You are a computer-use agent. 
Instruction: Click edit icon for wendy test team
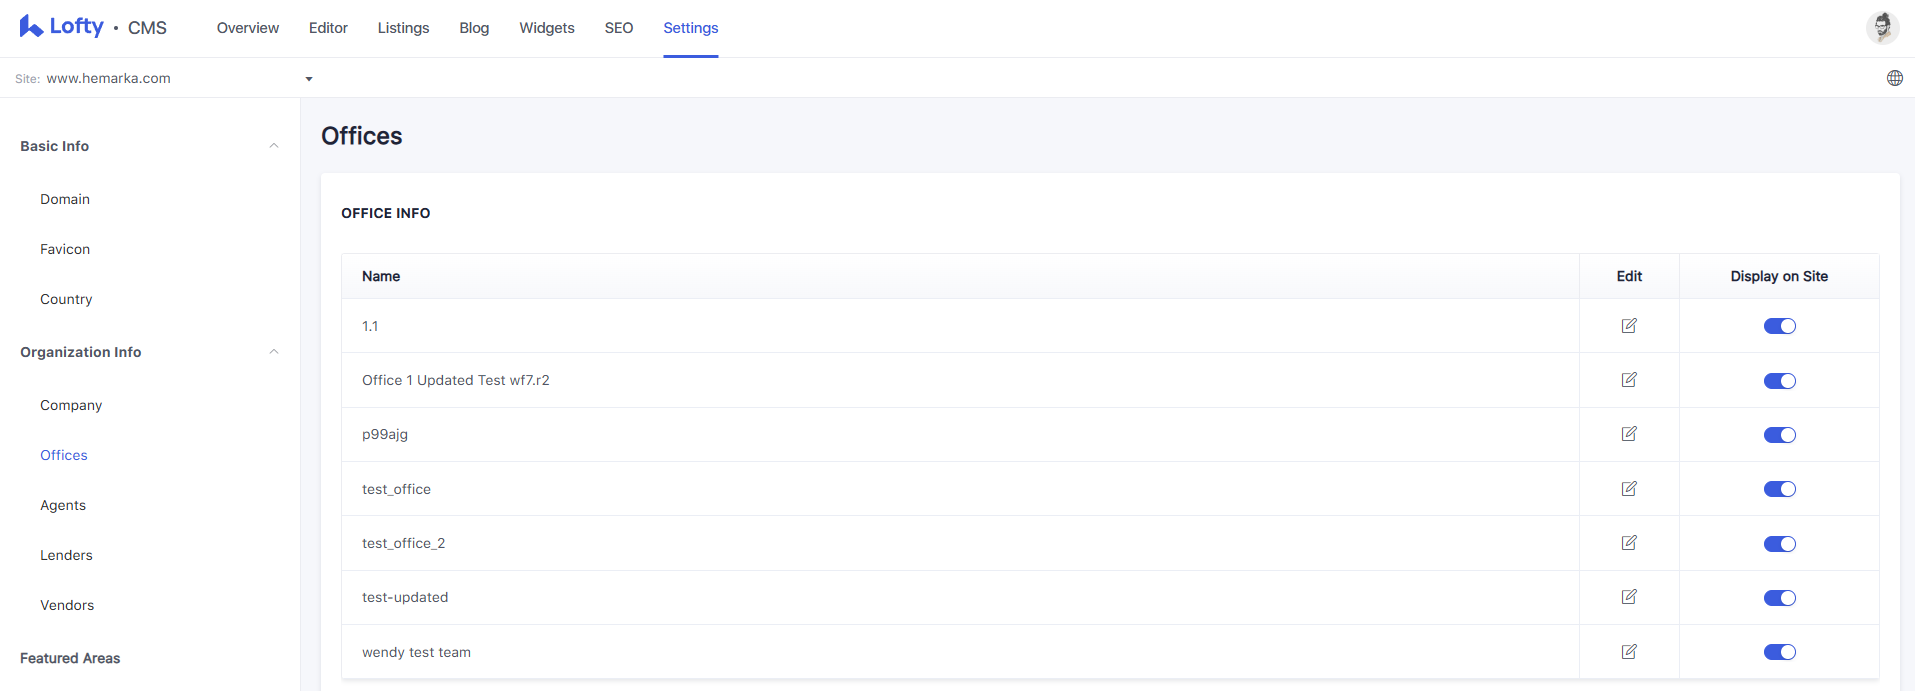point(1629,652)
